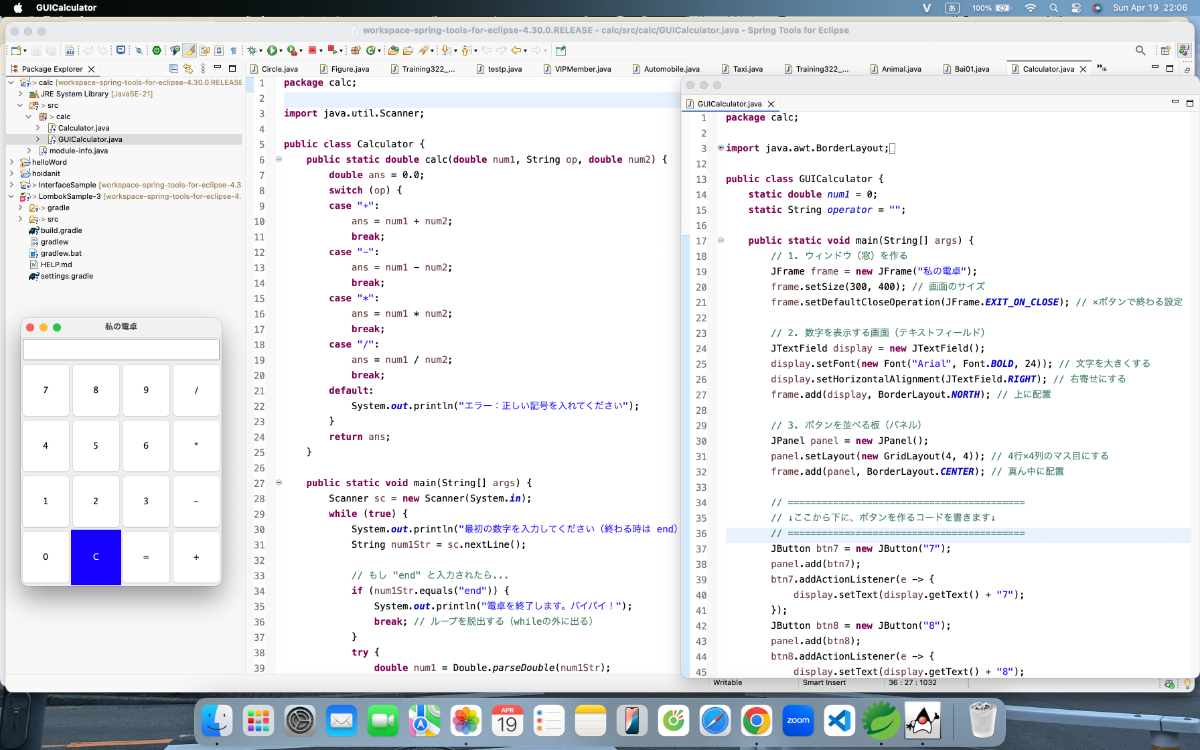
Task: Click Collapse All in Package Explorer
Action: tap(173, 69)
